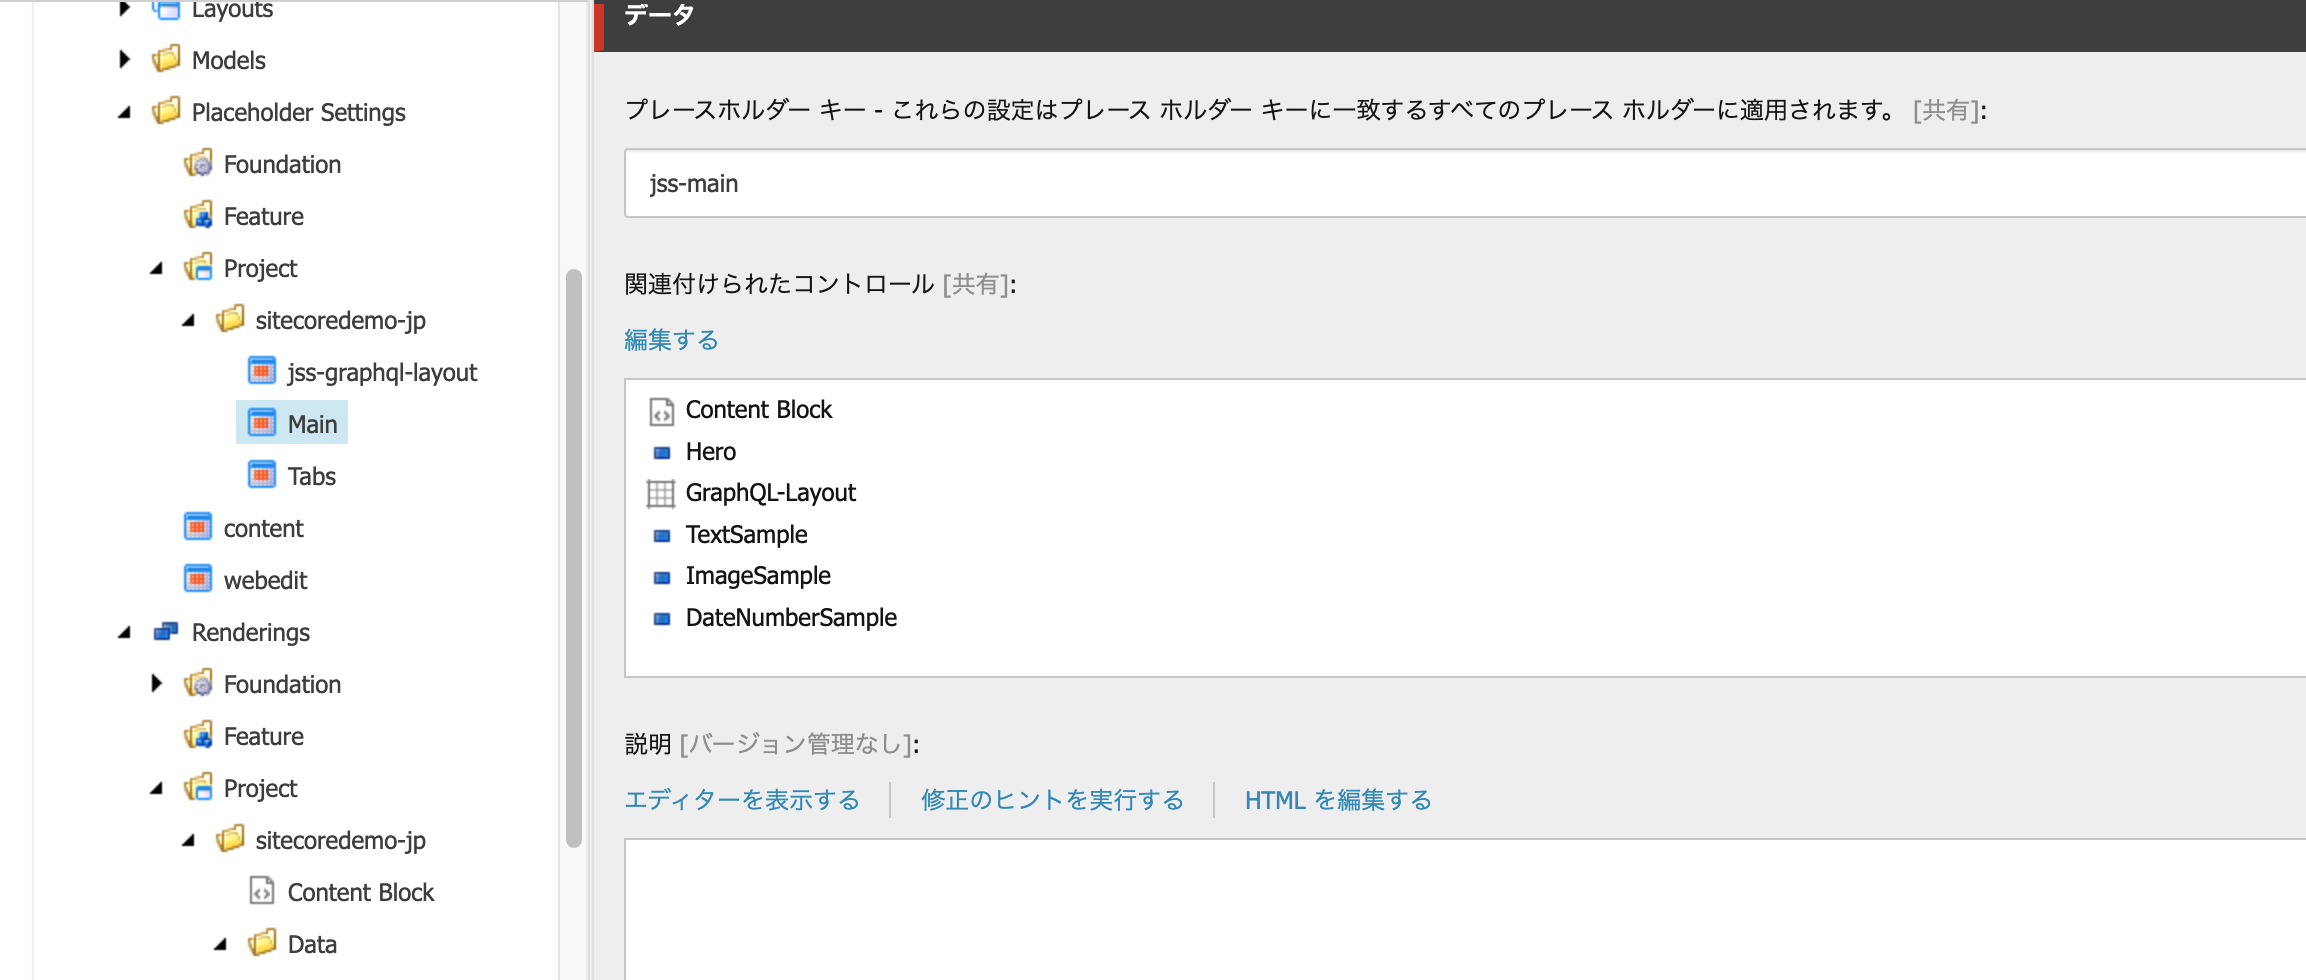Screen dimensions: 2306x980
Task: Click the jss-graphql-layout placeholder icon
Action: point(262,371)
